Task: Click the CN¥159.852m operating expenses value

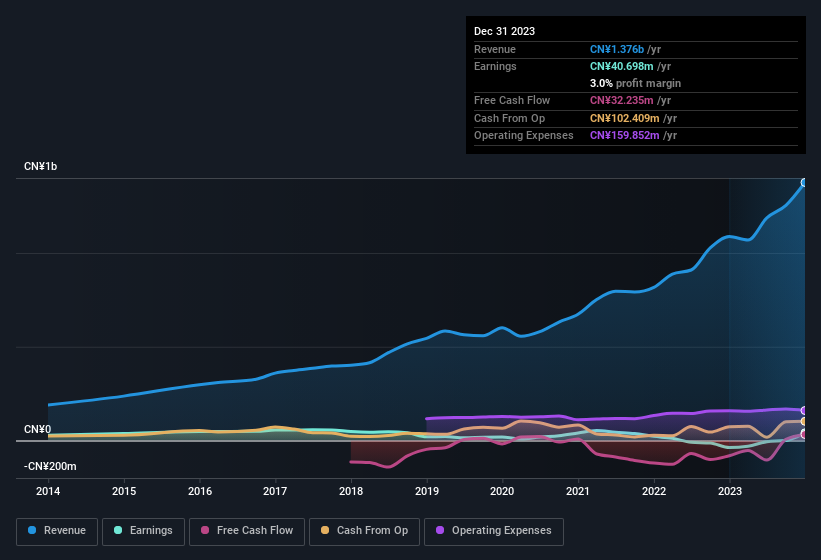Action: (x=625, y=136)
